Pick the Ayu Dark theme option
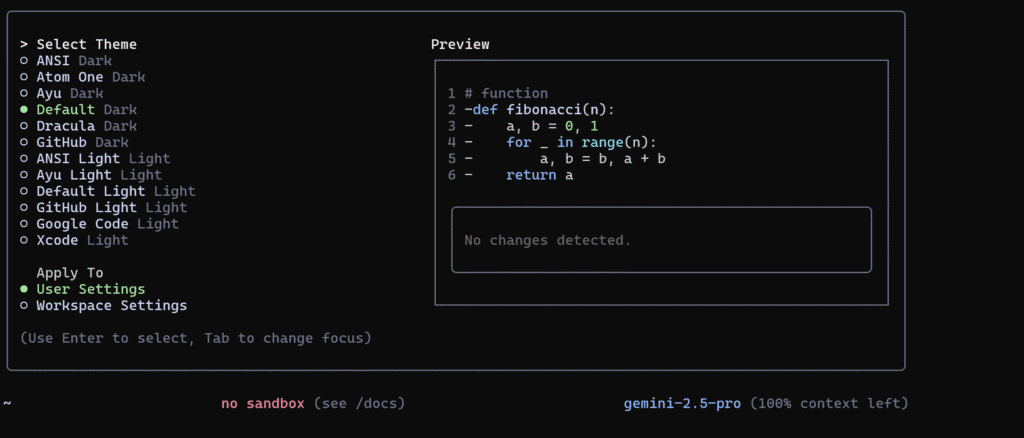 [61, 93]
